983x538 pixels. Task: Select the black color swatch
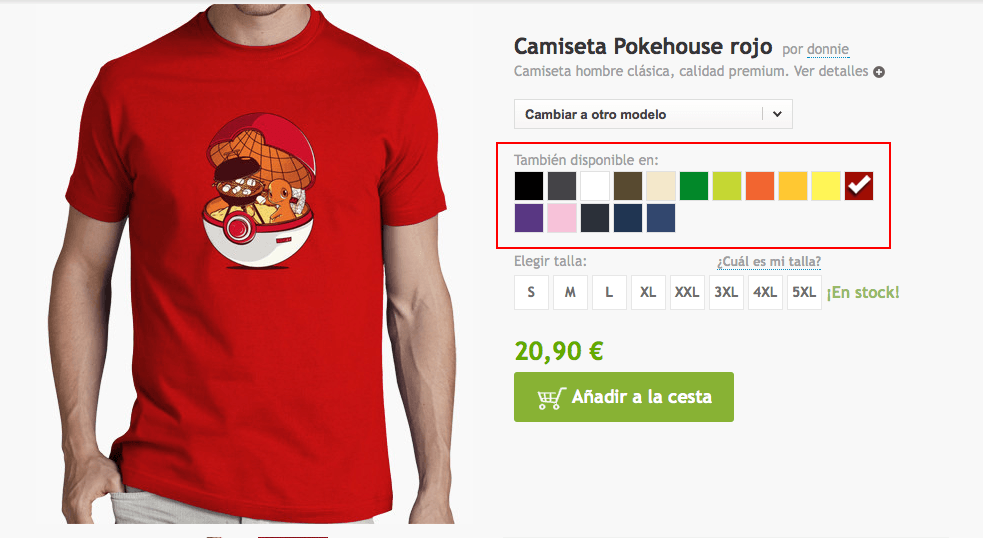click(x=529, y=186)
